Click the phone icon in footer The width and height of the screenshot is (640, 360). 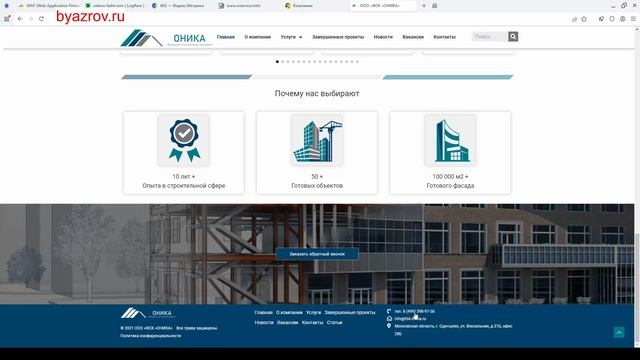389,311
